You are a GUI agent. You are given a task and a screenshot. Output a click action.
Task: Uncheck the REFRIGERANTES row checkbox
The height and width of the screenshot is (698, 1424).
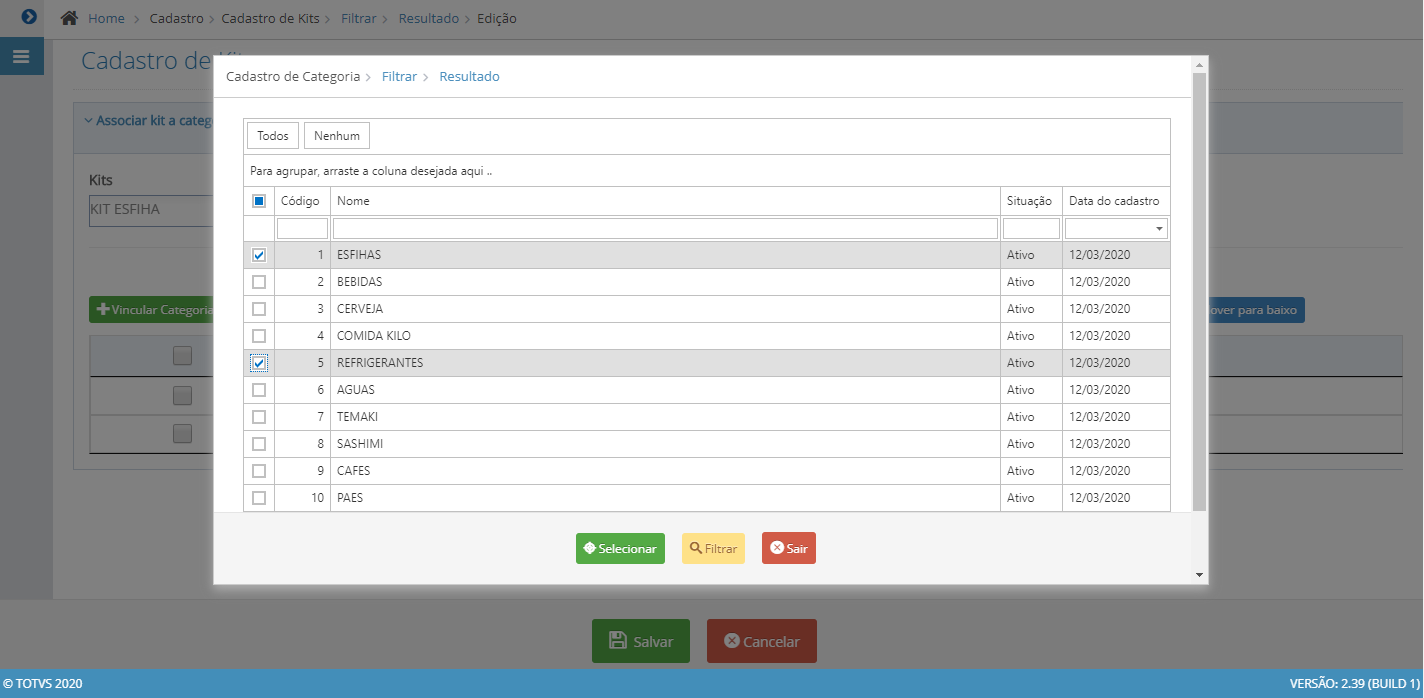(x=259, y=363)
